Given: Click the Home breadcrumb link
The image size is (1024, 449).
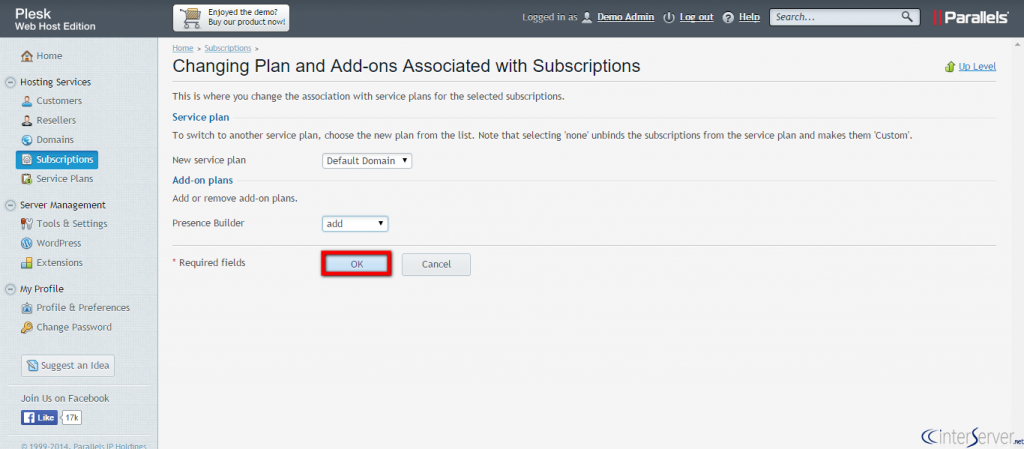Looking at the screenshot, I should click(x=182, y=49).
